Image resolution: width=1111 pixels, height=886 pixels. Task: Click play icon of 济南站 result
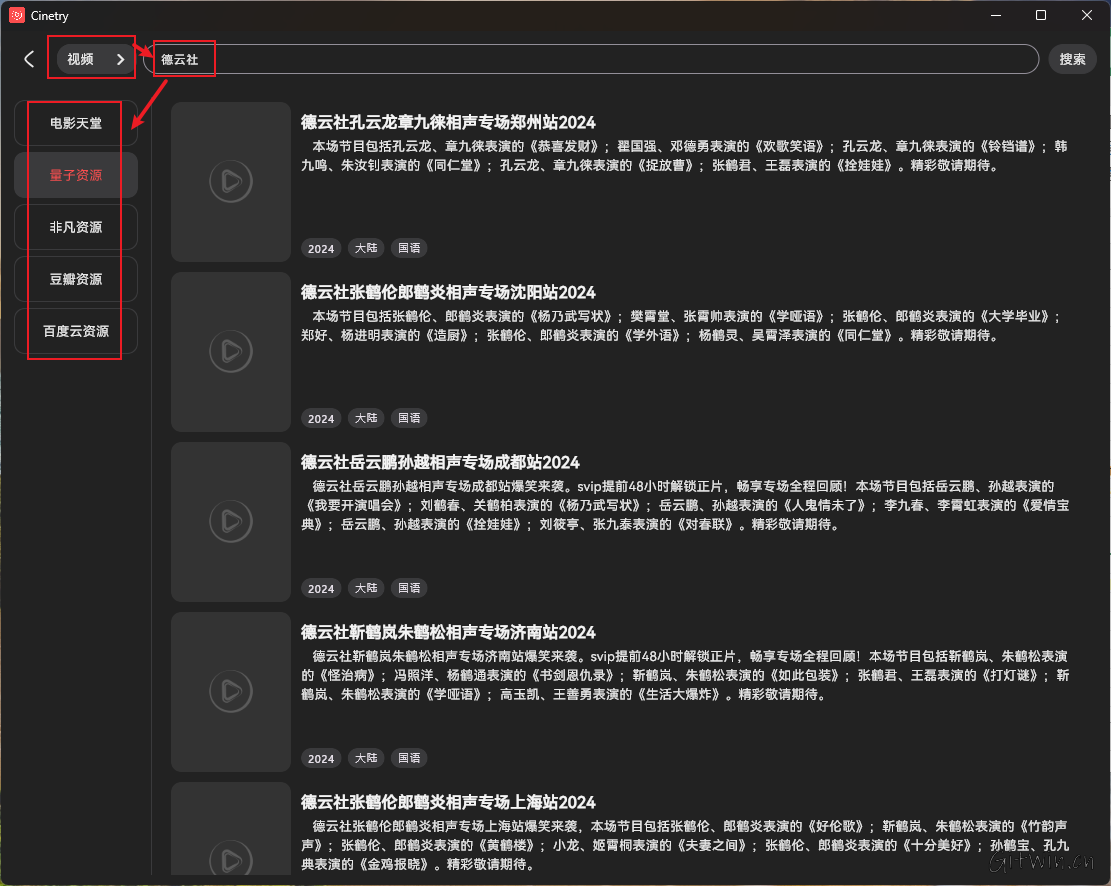(231, 691)
